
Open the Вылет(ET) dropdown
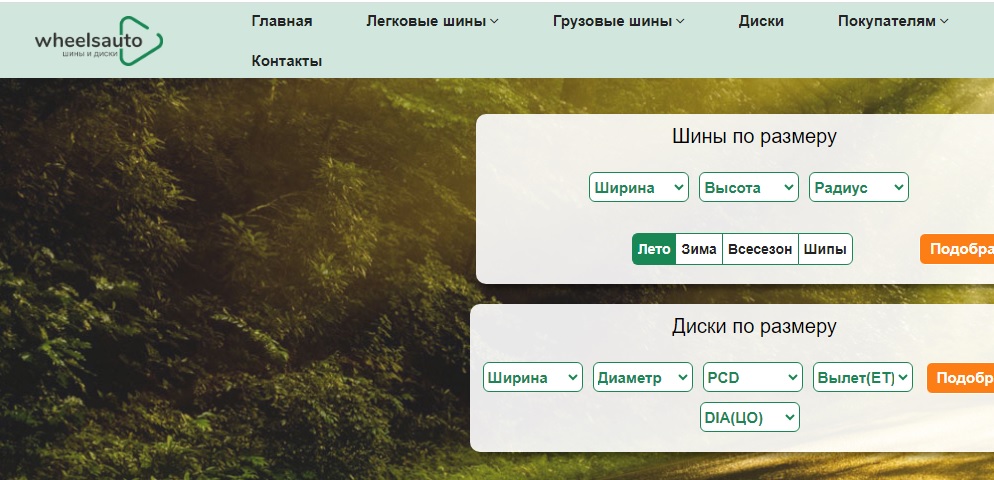pyautogui.click(x=863, y=377)
